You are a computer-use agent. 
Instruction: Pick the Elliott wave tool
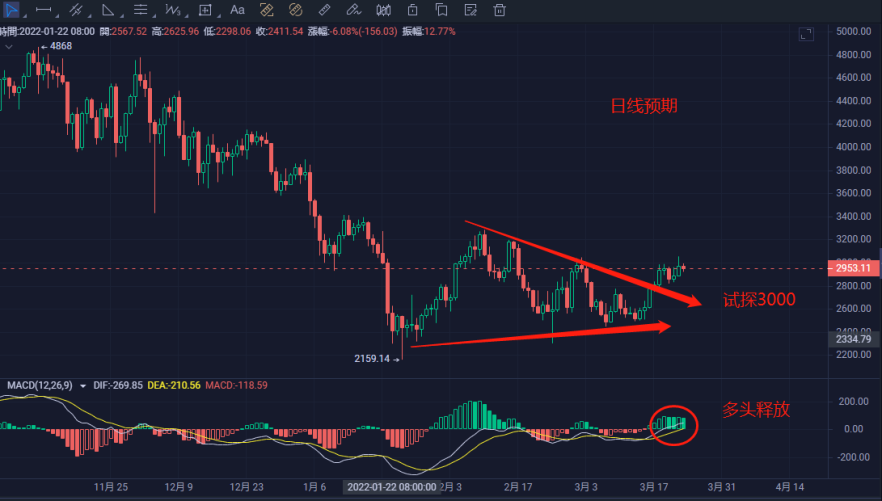point(172,10)
